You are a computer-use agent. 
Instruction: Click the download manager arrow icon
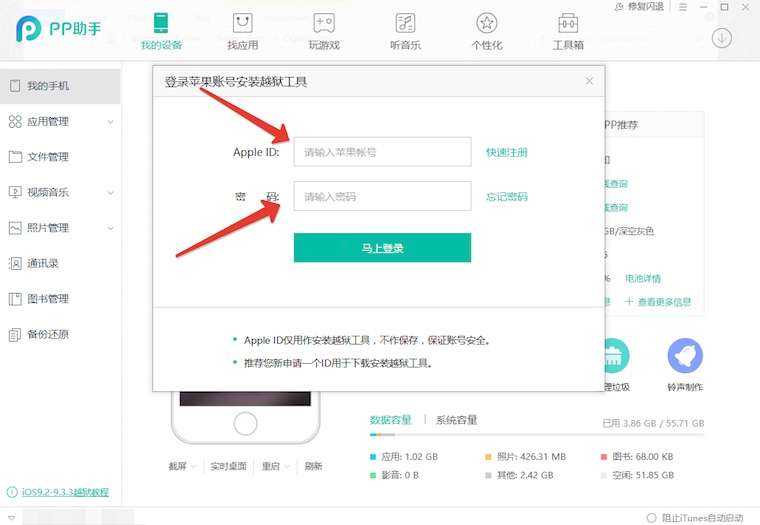point(722,38)
